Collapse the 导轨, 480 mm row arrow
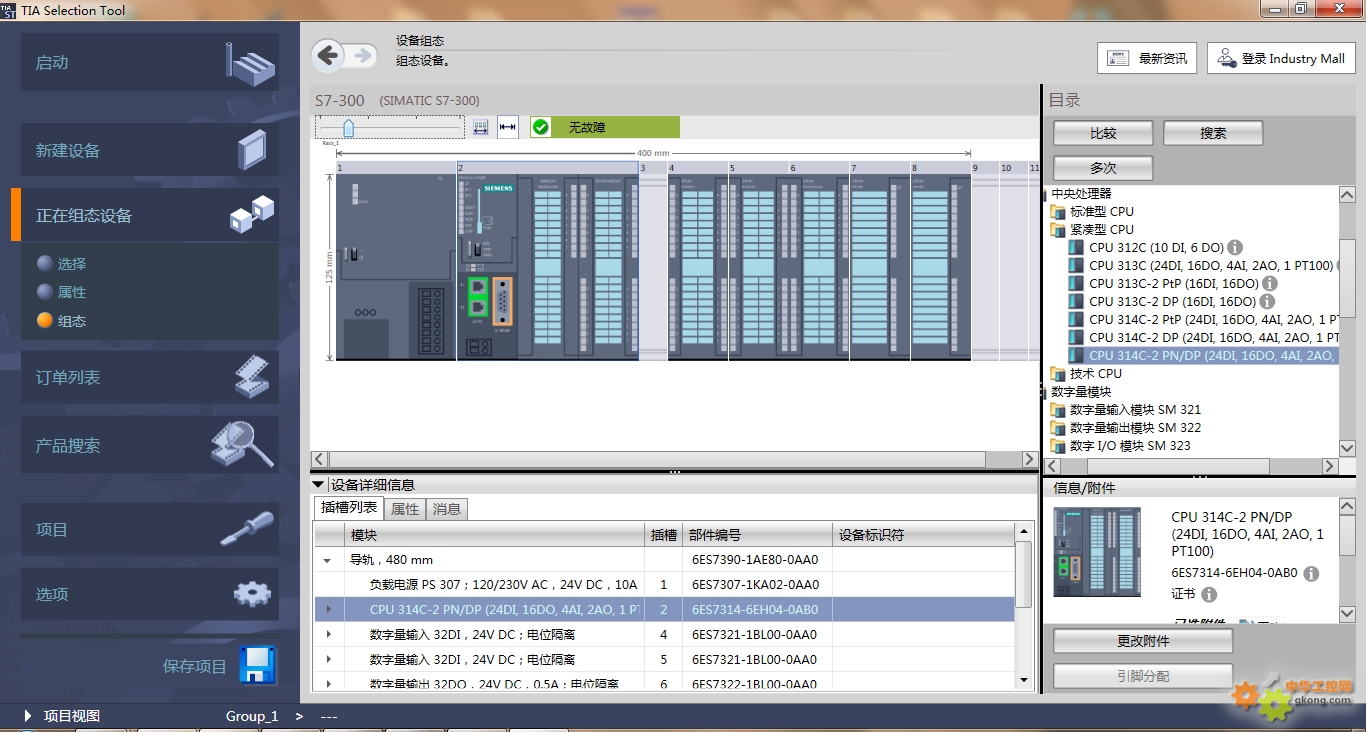The image size is (1366, 732). (327, 561)
